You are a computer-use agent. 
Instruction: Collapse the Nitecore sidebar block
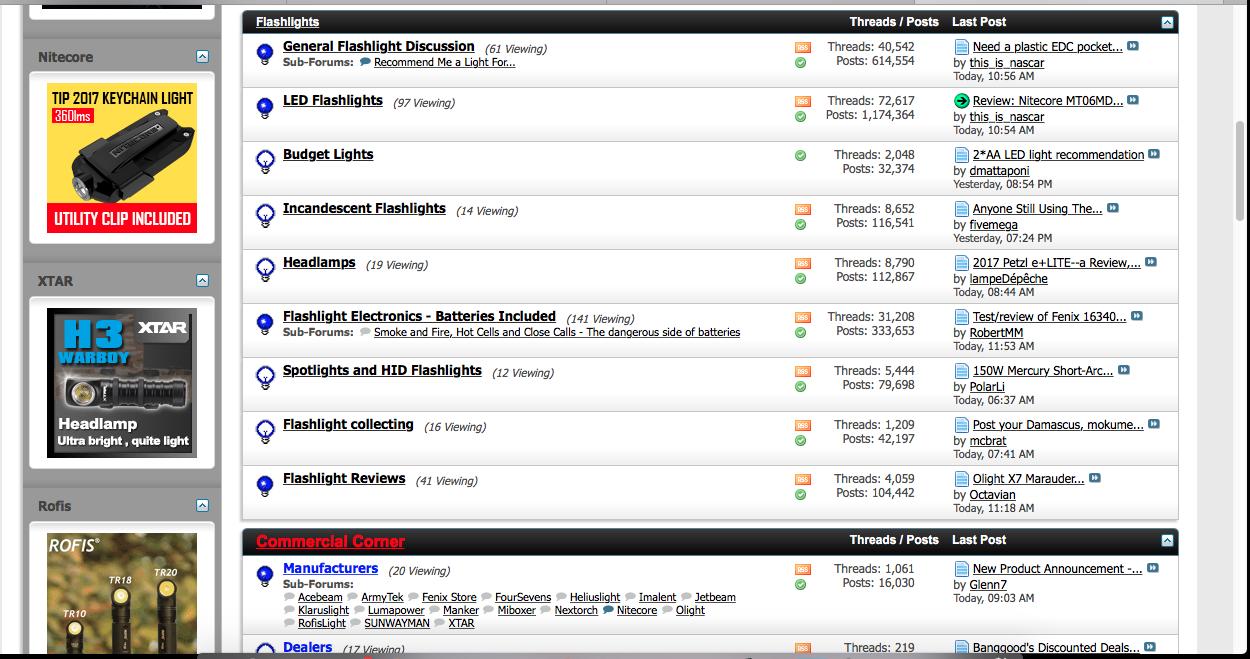203,57
